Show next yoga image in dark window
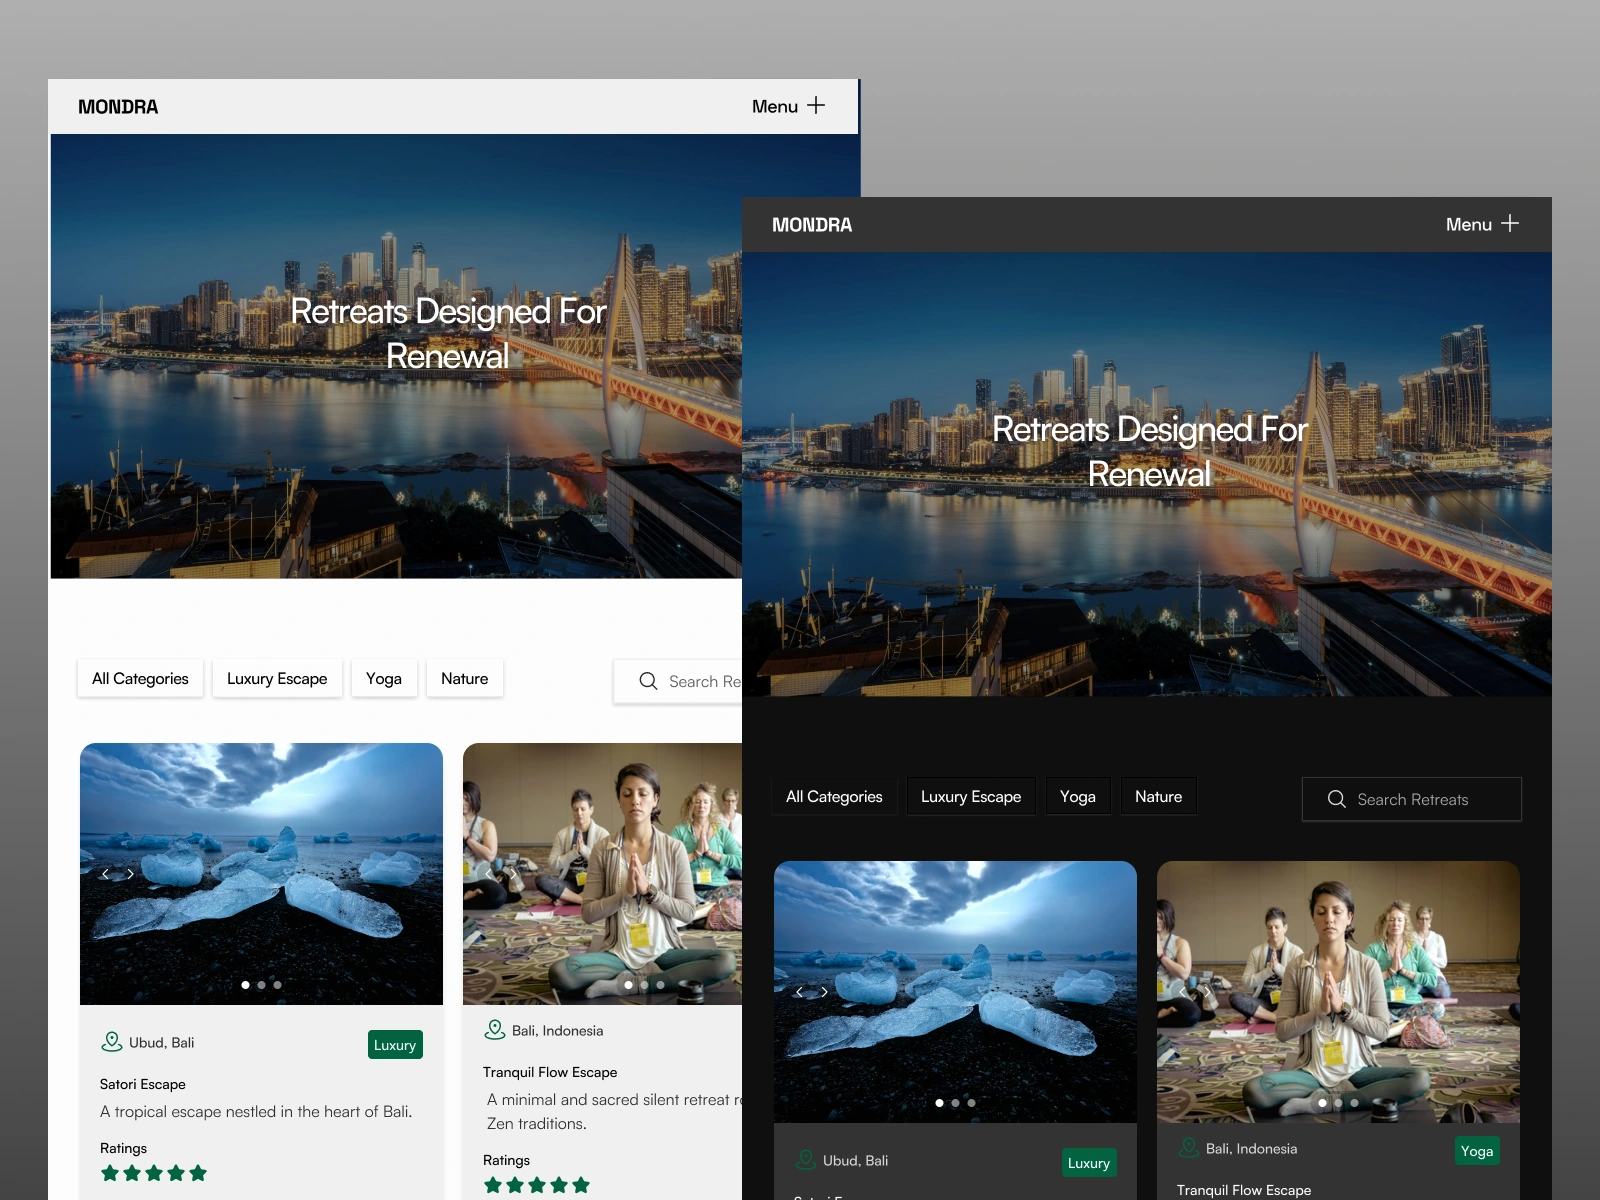Viewport: 1600px width, 1200px height. (x=1207, y=992)
